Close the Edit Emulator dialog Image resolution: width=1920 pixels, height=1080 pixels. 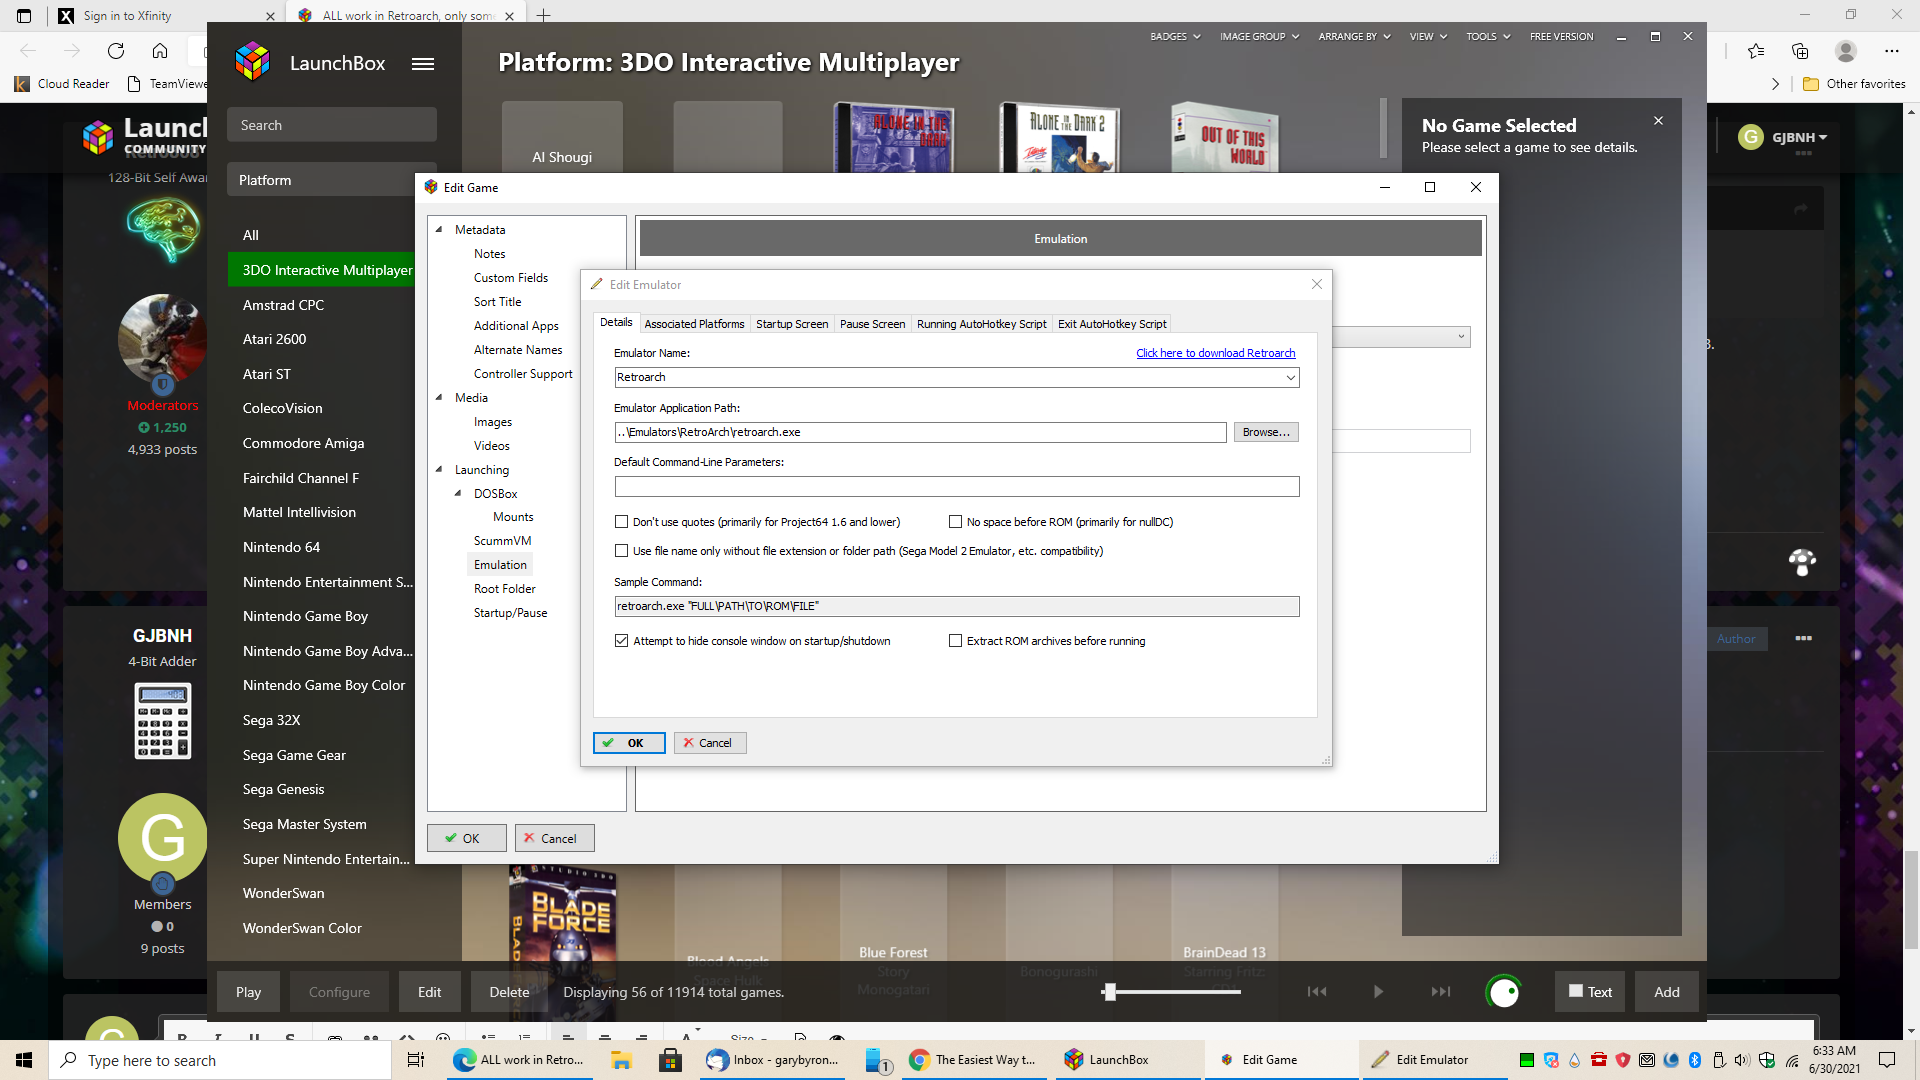pyautogui.click(x=1317, y=285)
